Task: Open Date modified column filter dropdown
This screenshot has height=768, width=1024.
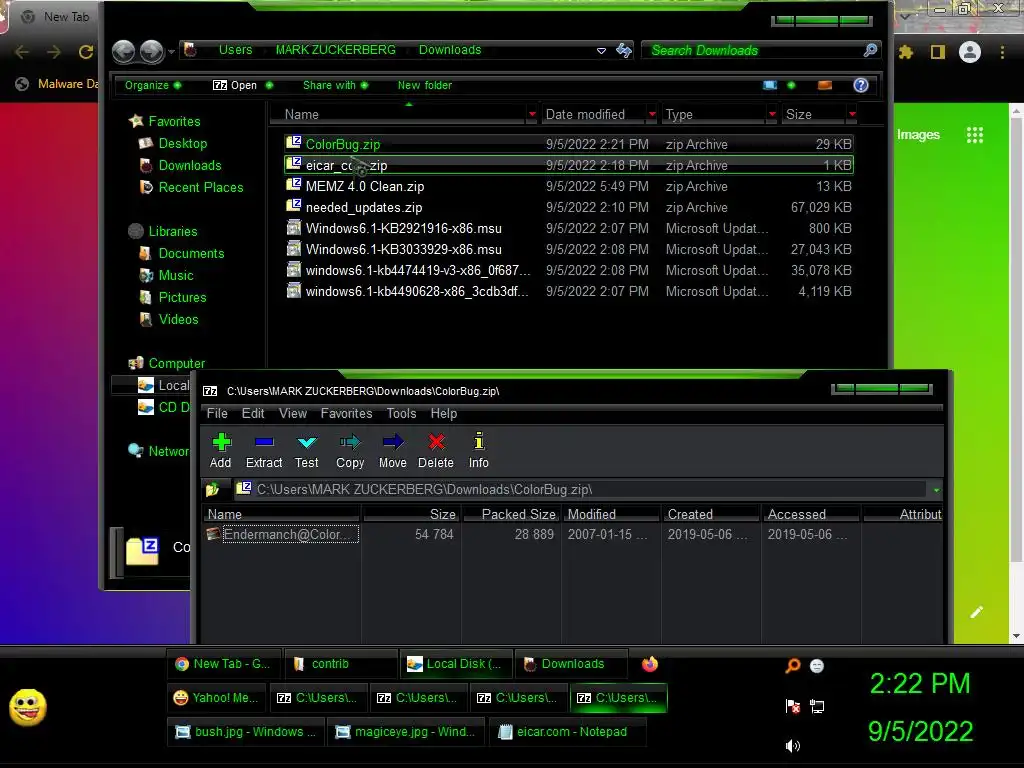Action: pyautogui.click(x=652, y=114)
